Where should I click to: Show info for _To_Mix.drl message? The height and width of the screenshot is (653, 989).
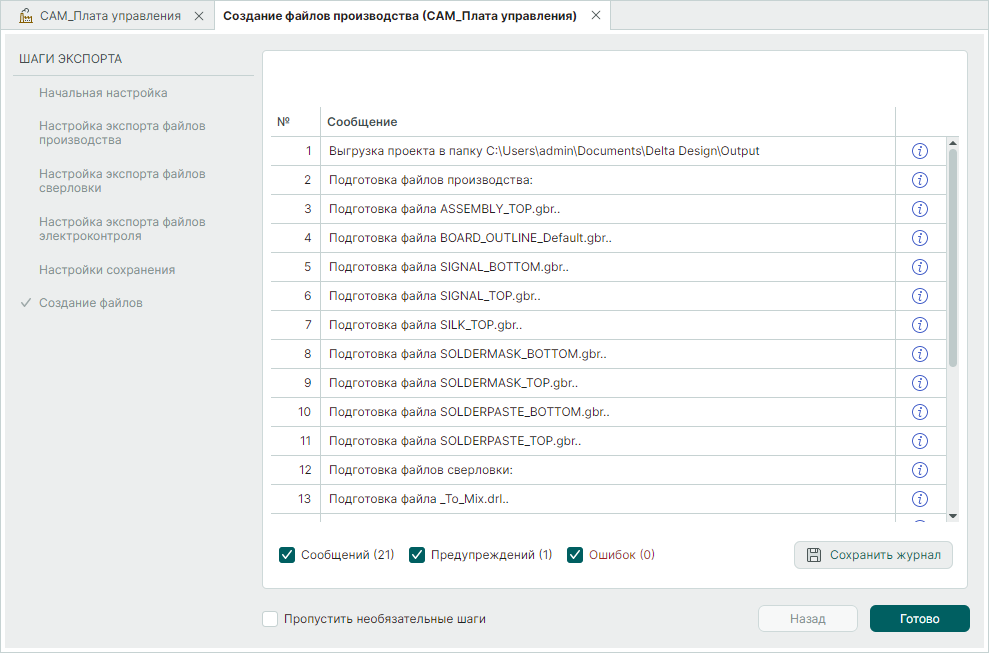click(920, 499)
